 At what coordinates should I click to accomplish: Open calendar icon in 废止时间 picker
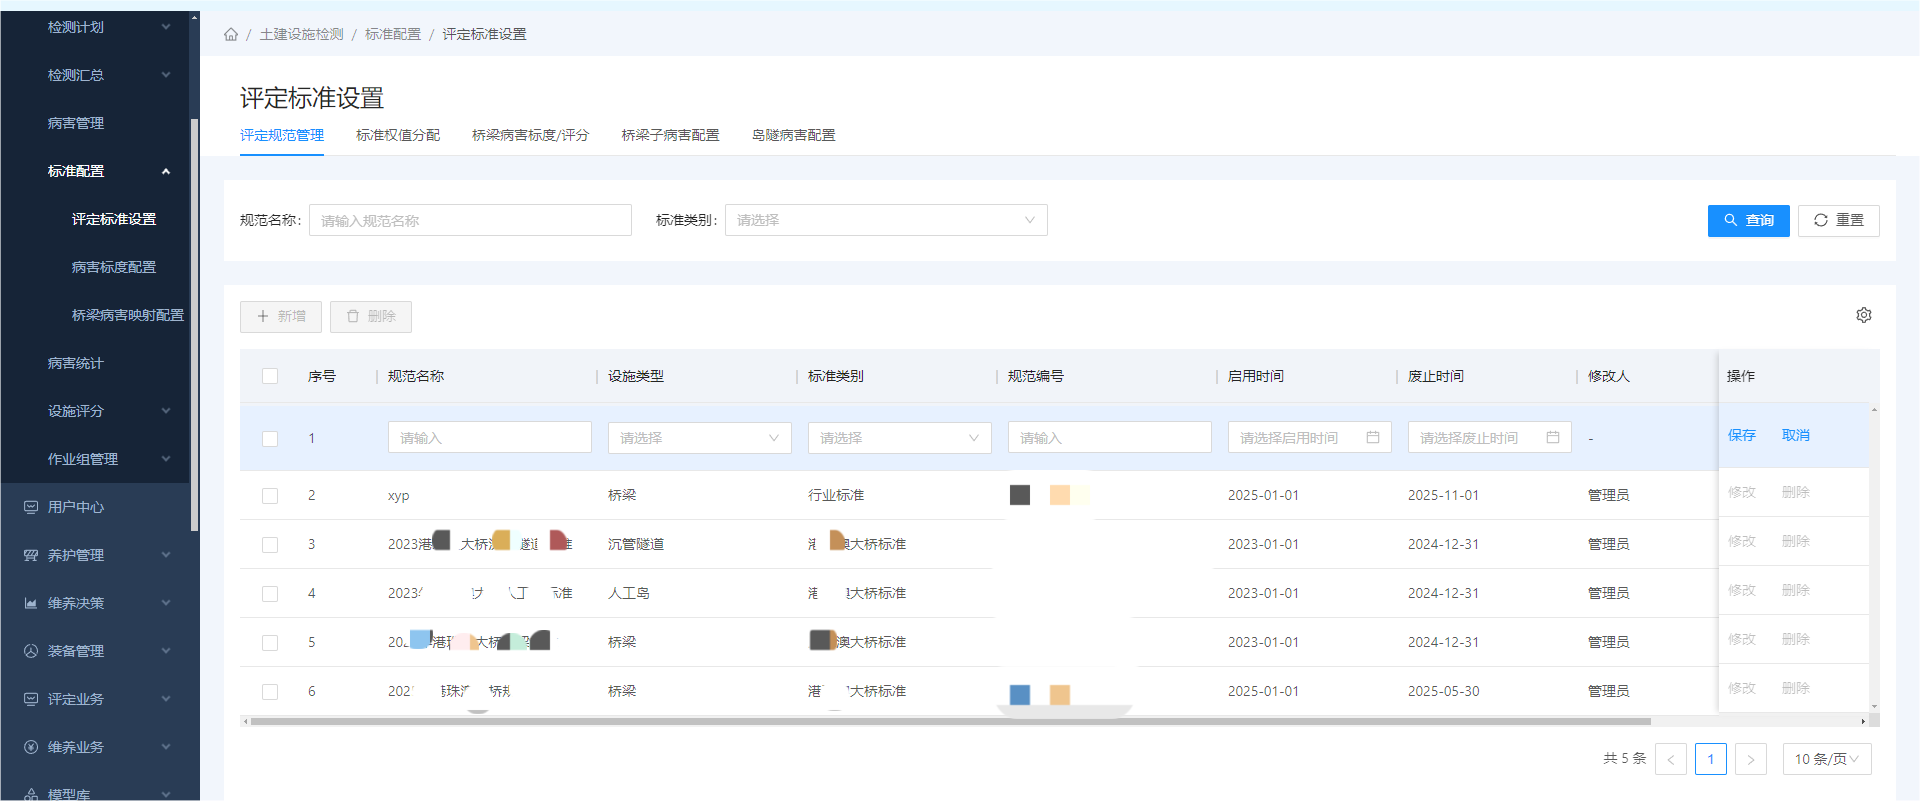click(x=1553, y=437)
